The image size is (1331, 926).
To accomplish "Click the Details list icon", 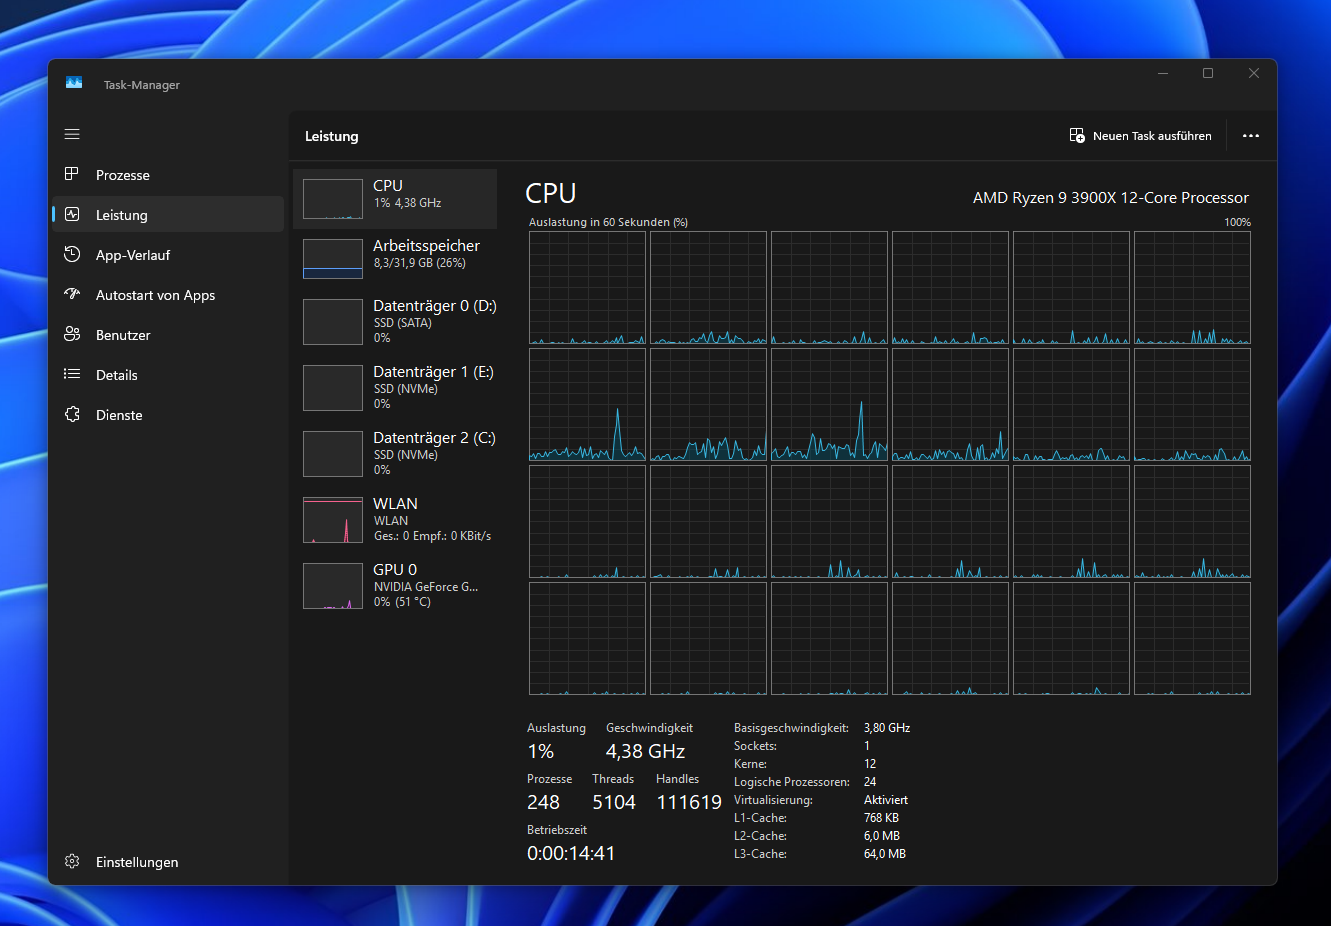I will pos(72,374).
